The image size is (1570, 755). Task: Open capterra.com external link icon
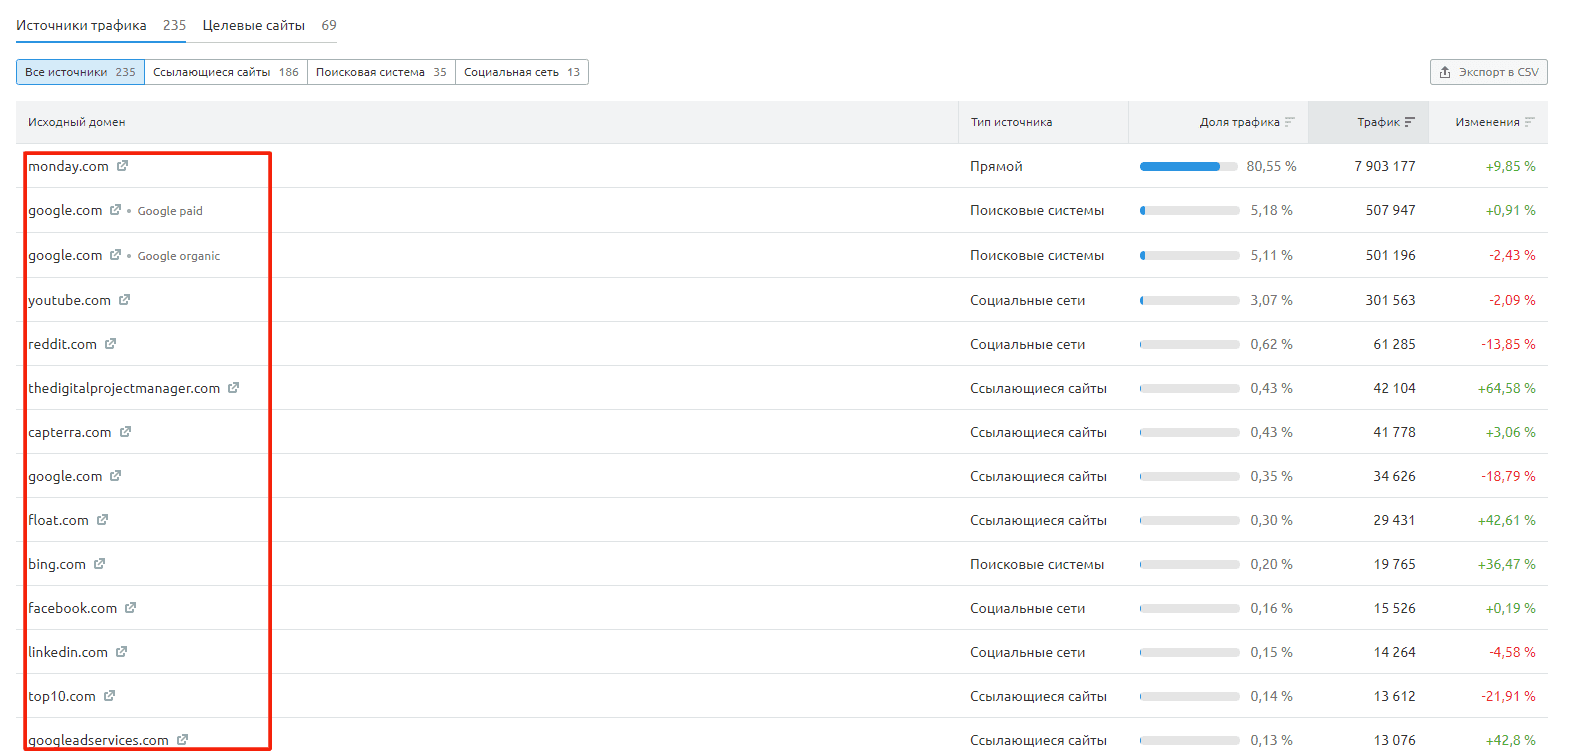(x=125, y=432)
